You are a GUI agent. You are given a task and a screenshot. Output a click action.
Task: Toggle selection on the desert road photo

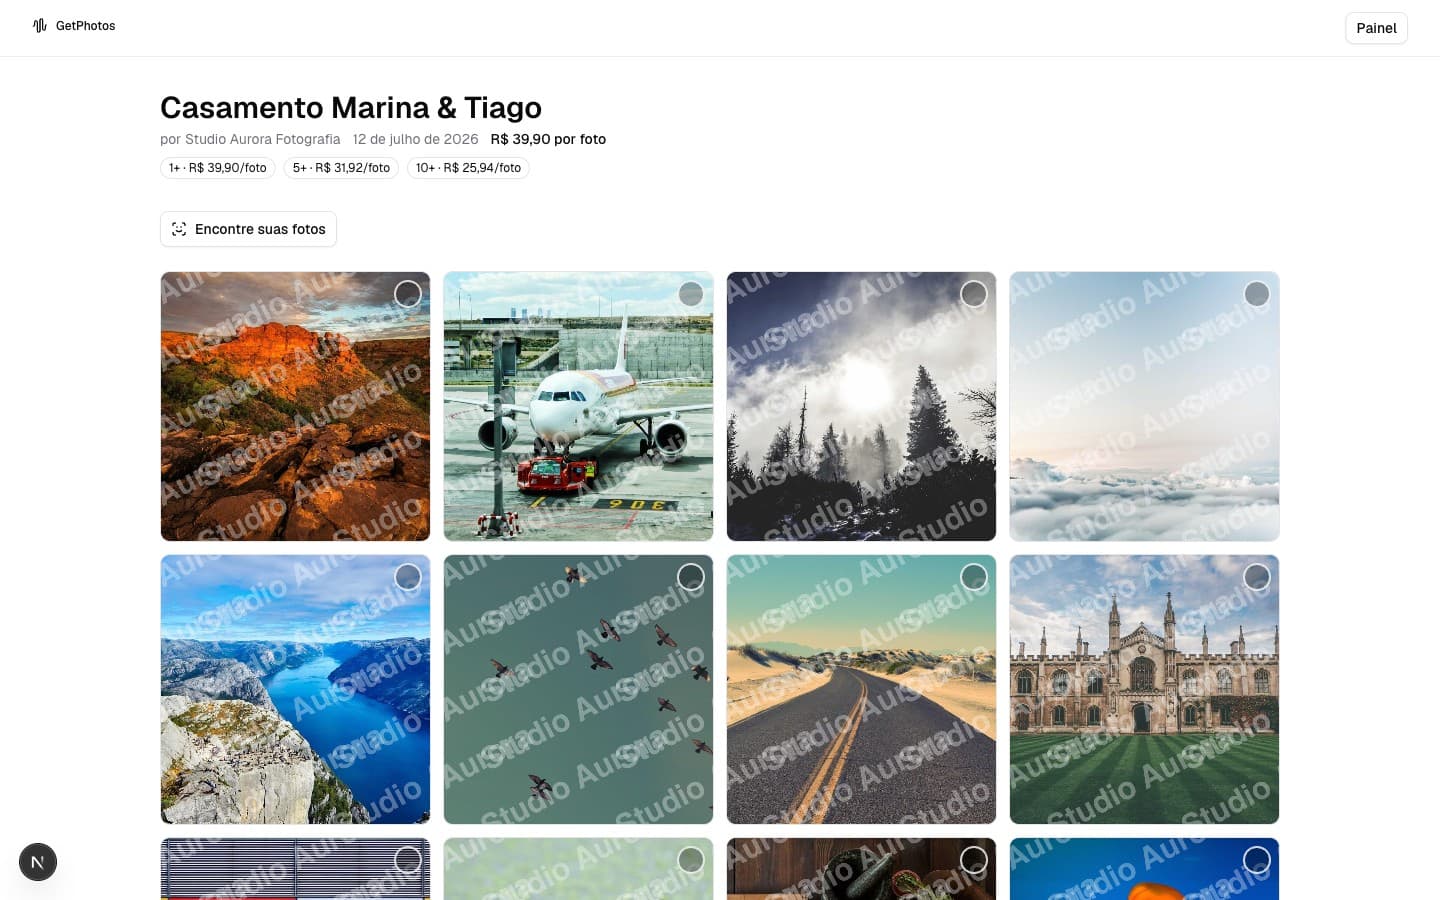pos(974,577)
